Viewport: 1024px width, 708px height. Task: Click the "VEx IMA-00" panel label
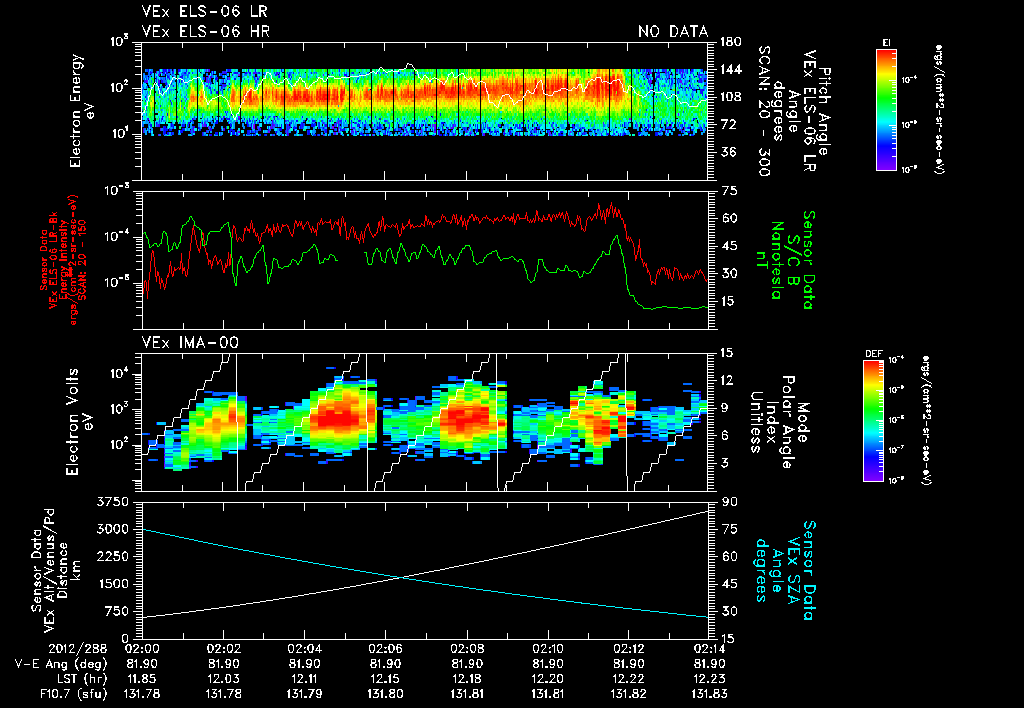[190, 342]
